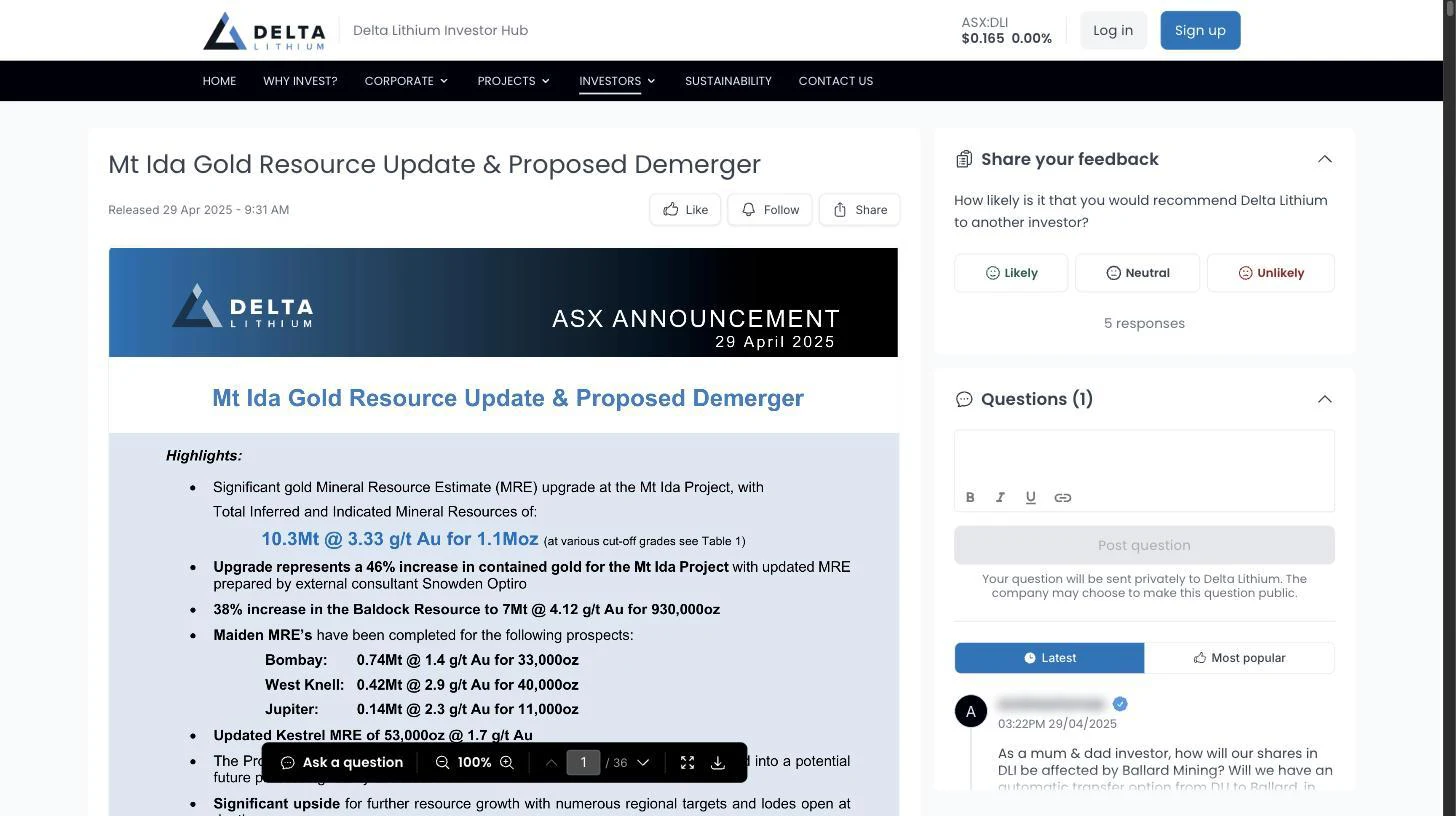Collapse the Questions panel
This screenshot has height=816, width=1456.
pos(1324,399)
